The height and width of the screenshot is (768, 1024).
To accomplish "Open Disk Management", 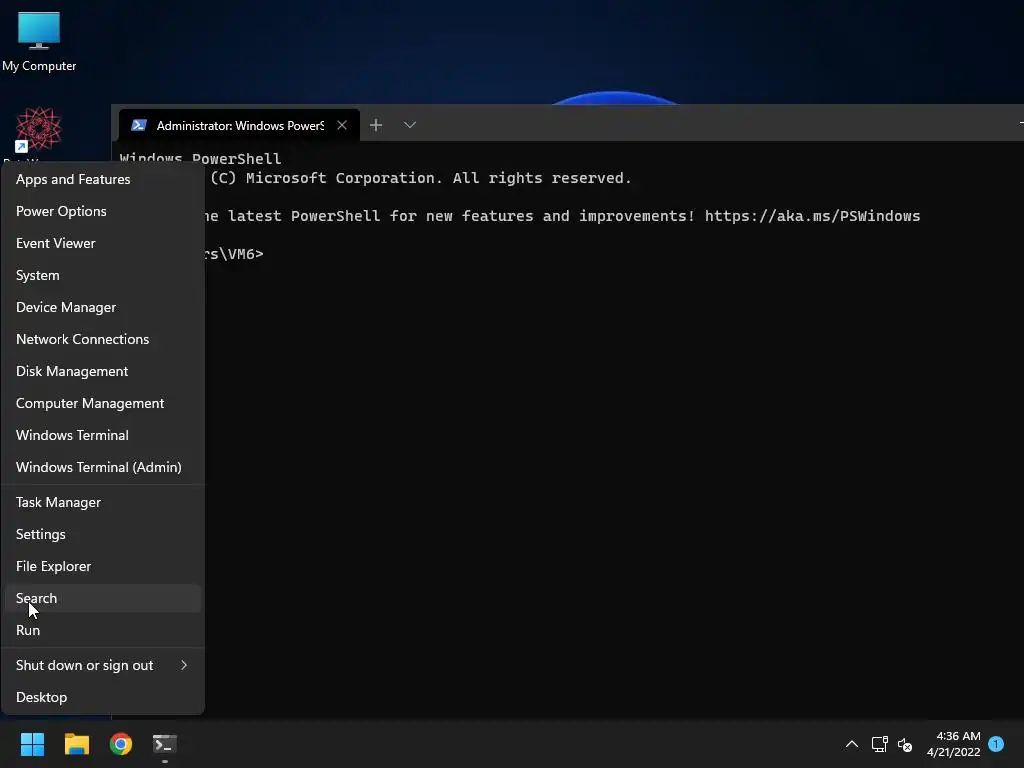I will 103,371.
